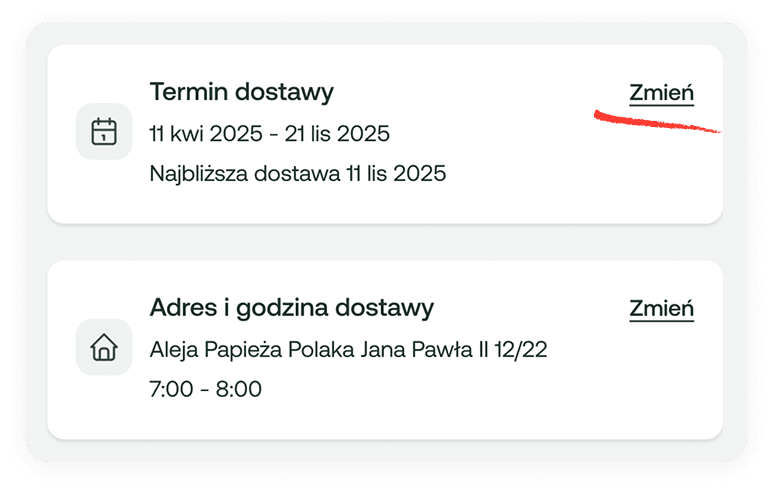The width and height of the screenshot is (774, 492).
Task: Select the Aleja Papieża Polaka street name
Action: click(x=252, y=350)
